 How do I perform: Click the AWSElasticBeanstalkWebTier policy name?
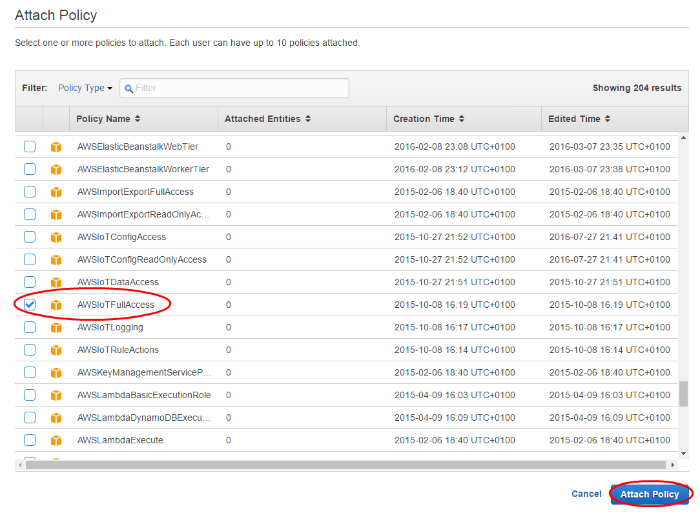(x=138, y=146)
